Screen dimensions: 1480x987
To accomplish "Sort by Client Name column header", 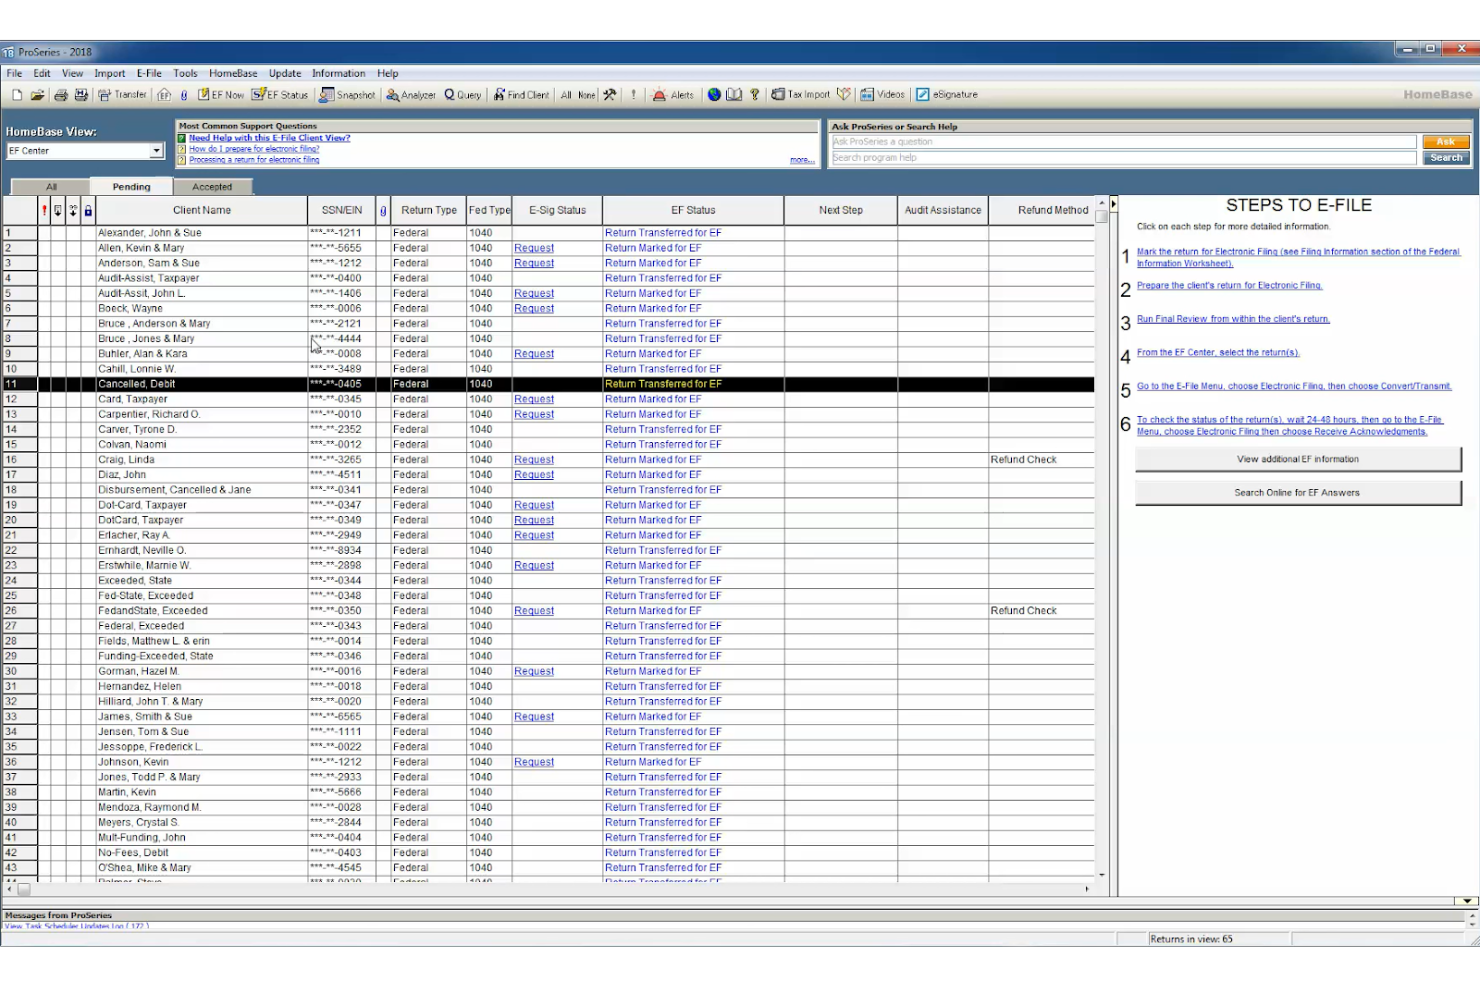I will [202, 210].
